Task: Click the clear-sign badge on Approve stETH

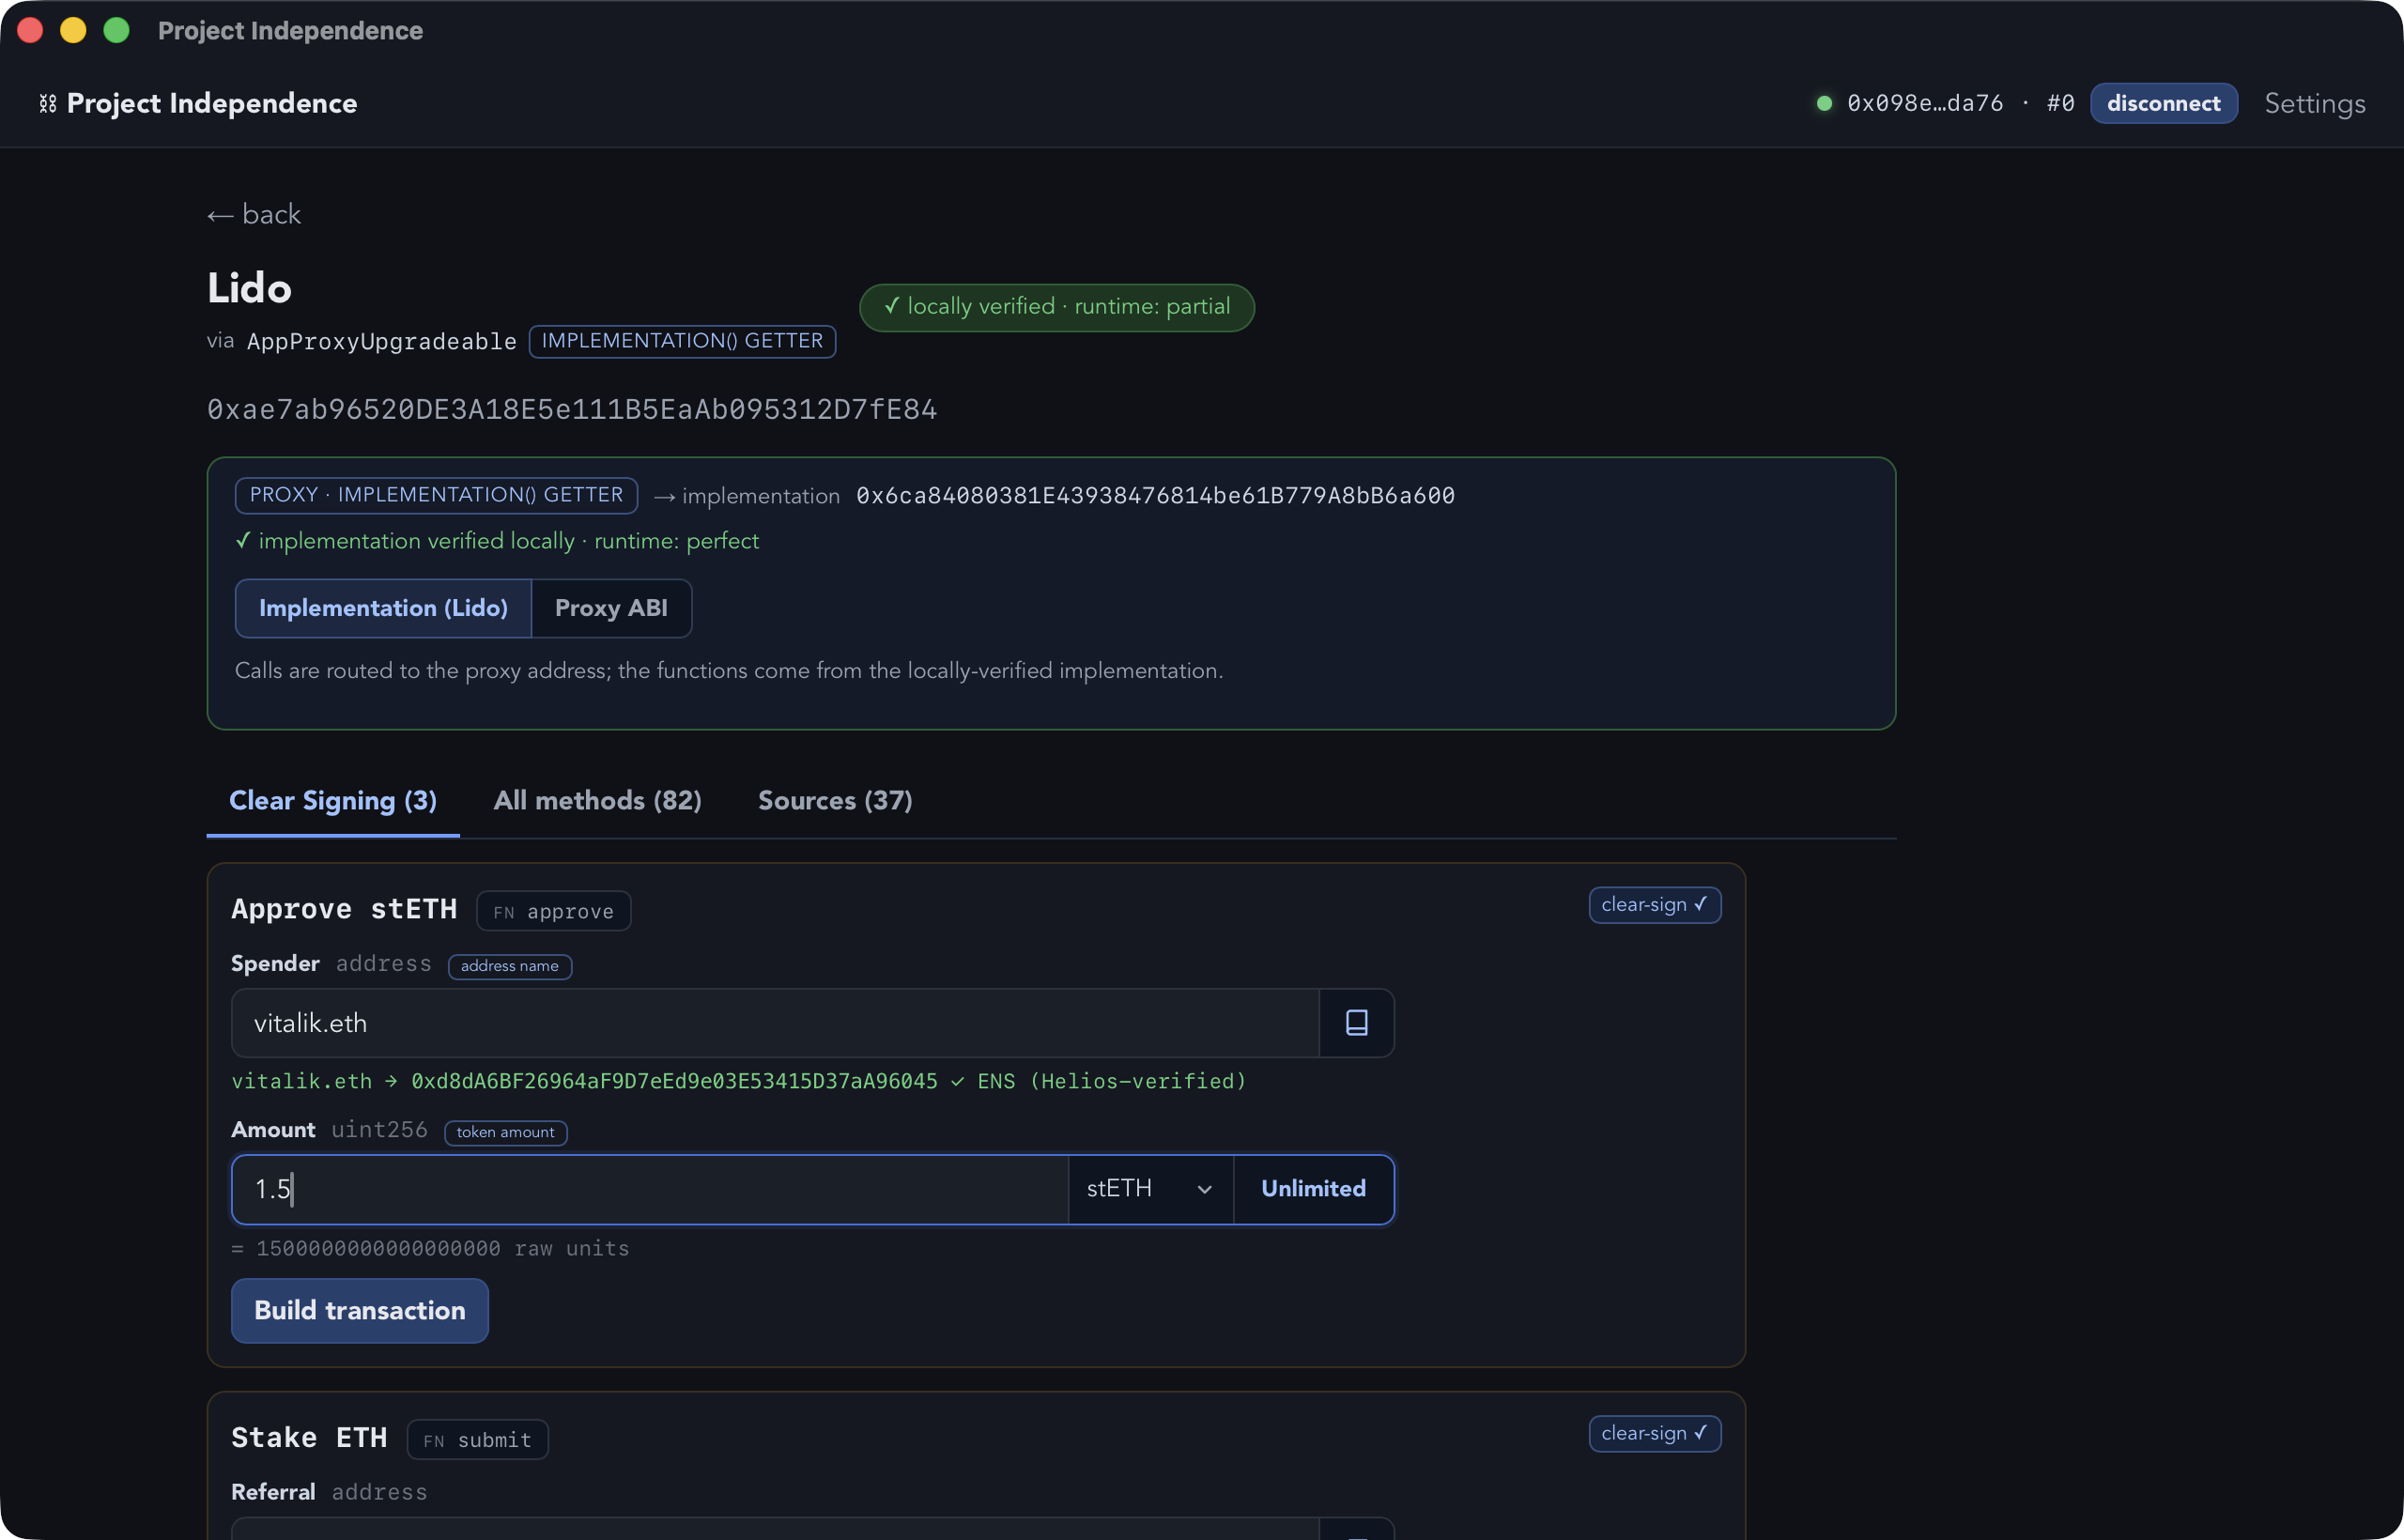Action: [x=1654, y=905]
